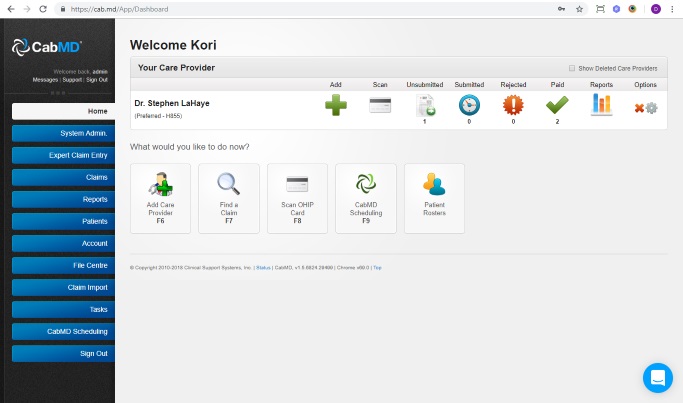Click the Status link in footer
This screenshot has width=683, height=403.
pyautogui.click(x=264, y=267)
